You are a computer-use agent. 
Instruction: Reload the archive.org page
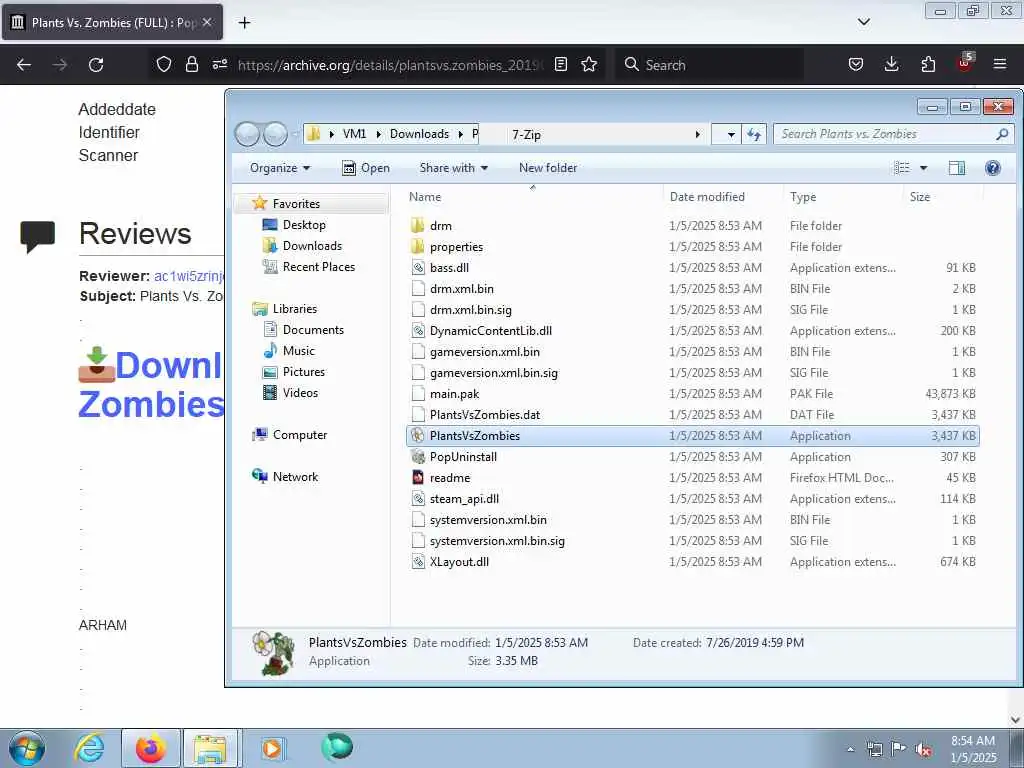click(x=96, y=65)
